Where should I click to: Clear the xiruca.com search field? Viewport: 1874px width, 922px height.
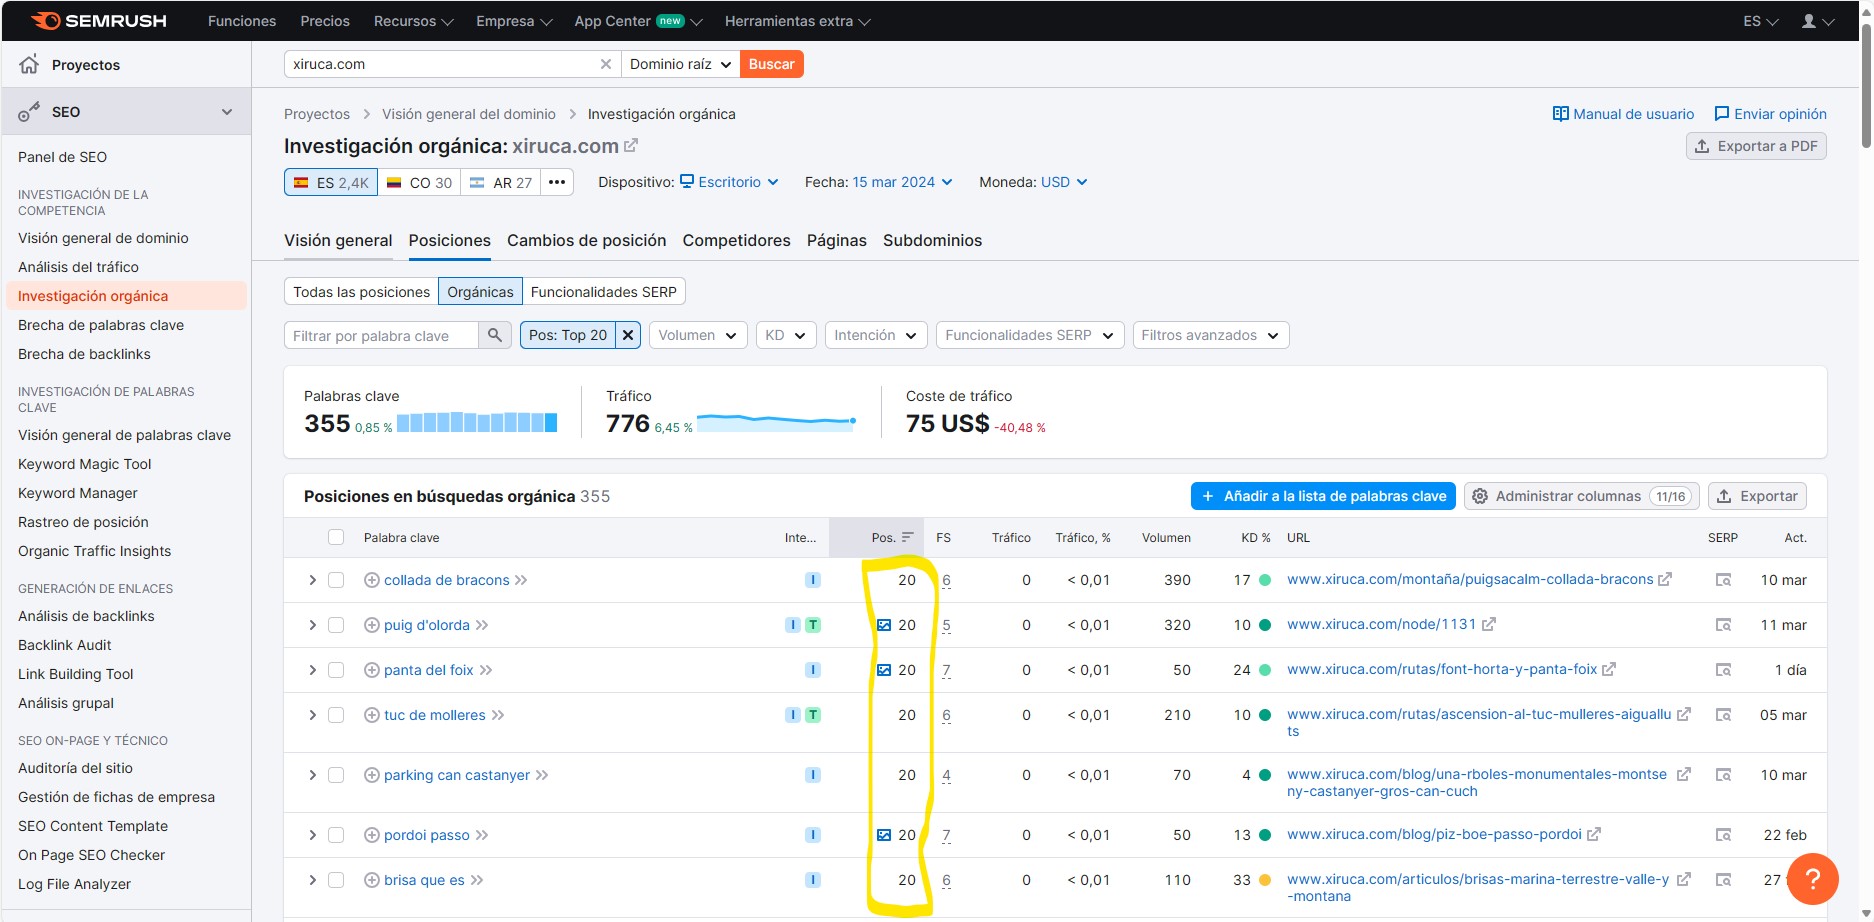pos(605,64)
